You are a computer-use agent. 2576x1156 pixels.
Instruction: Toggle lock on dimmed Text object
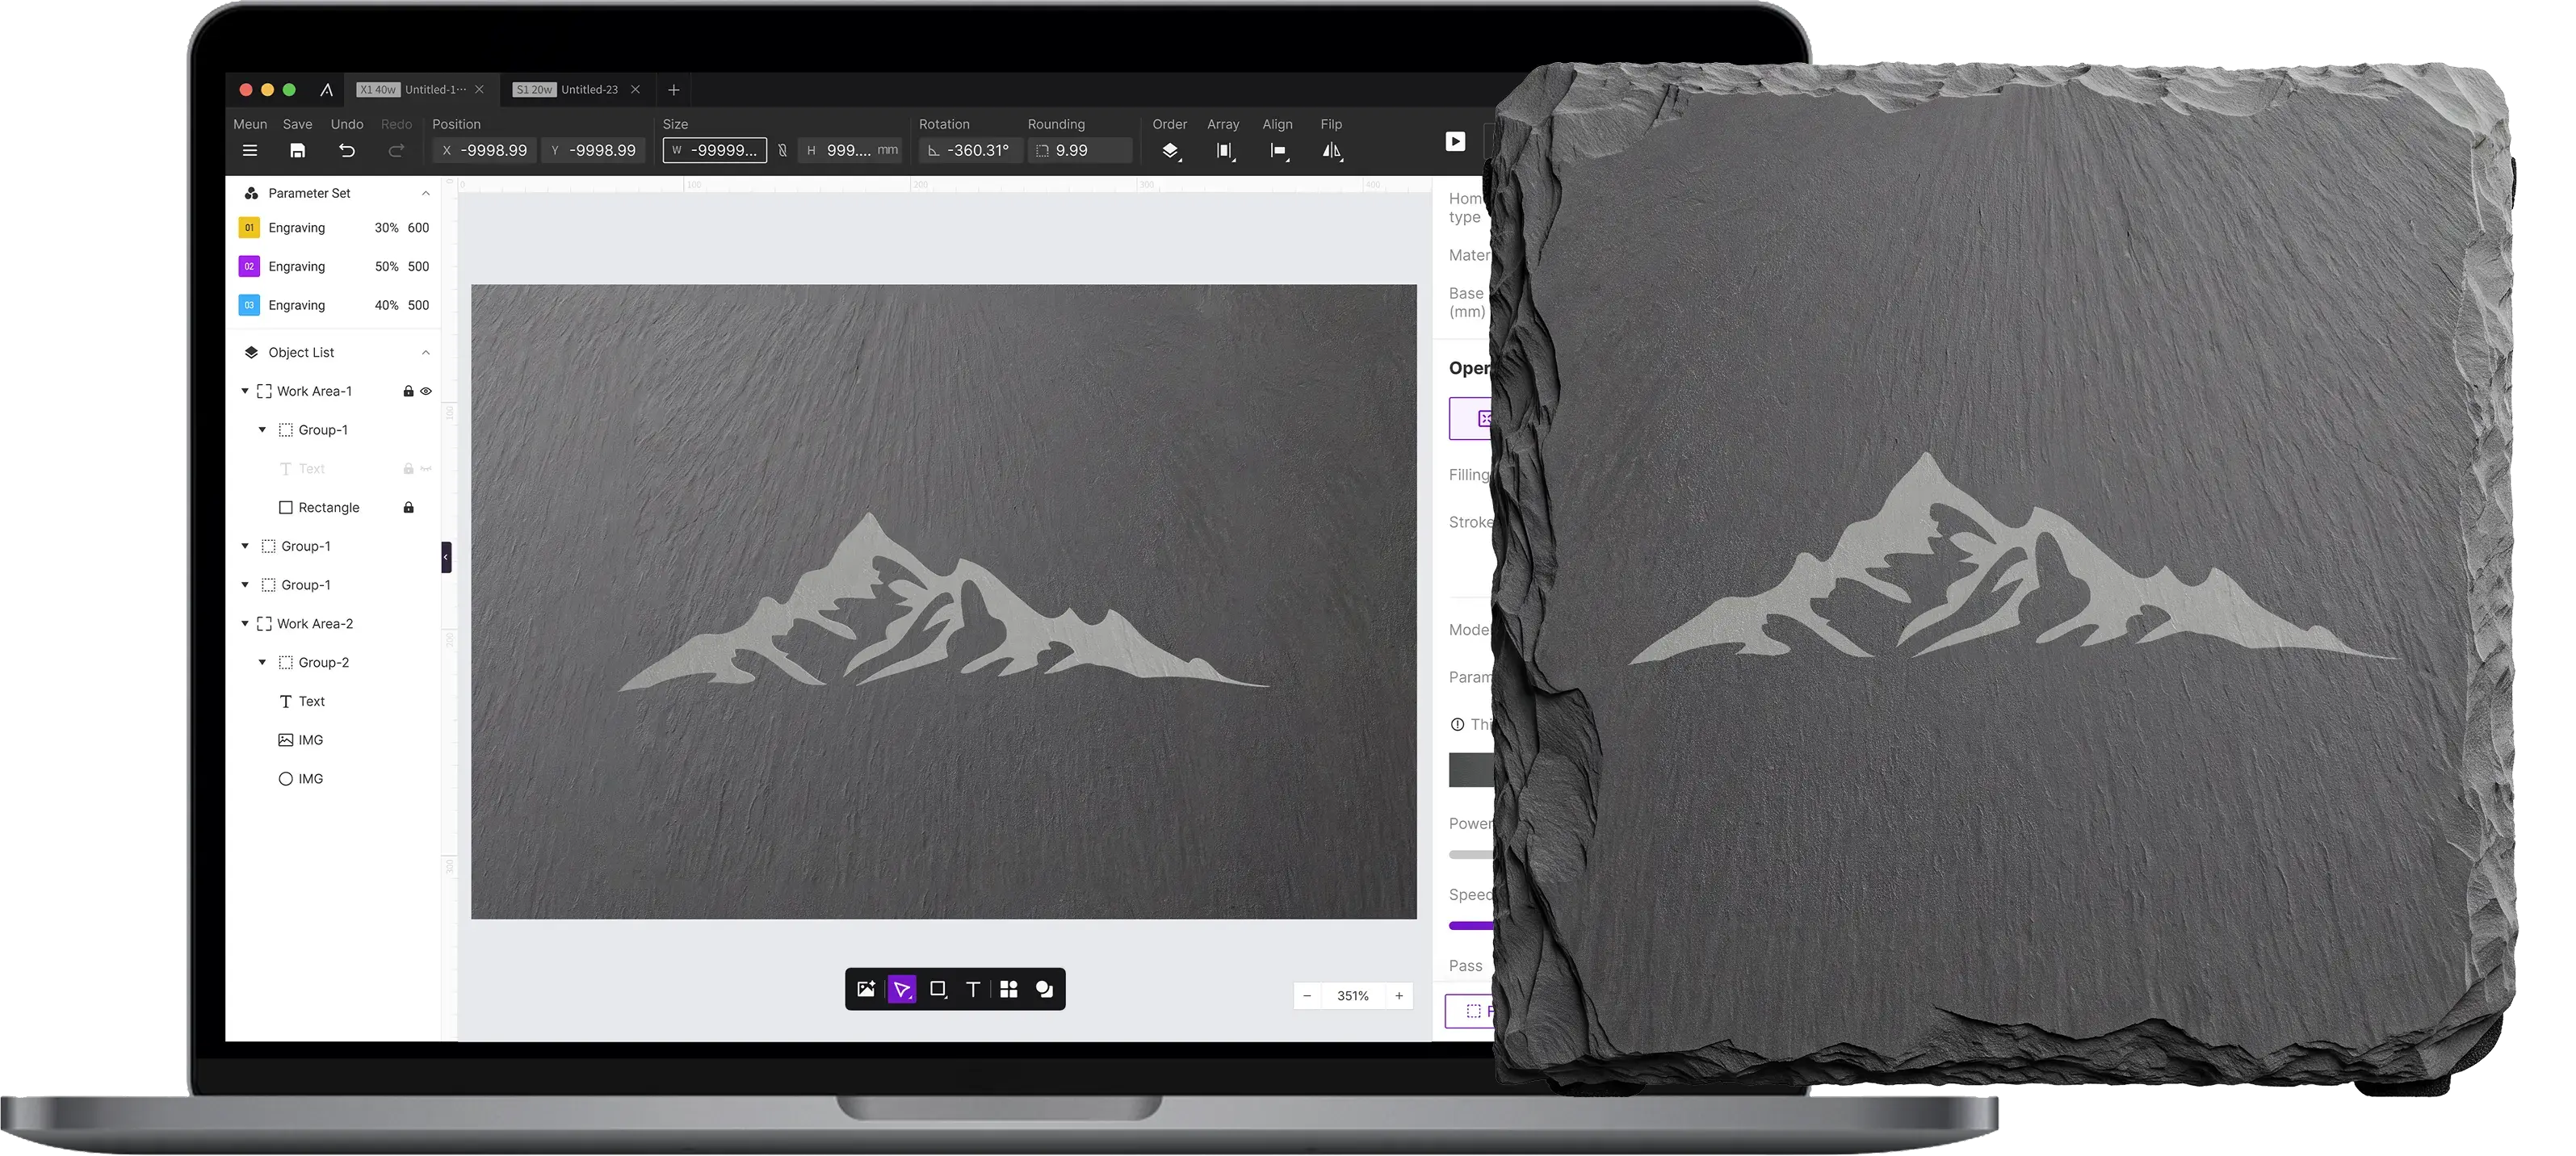click(408, 469)
